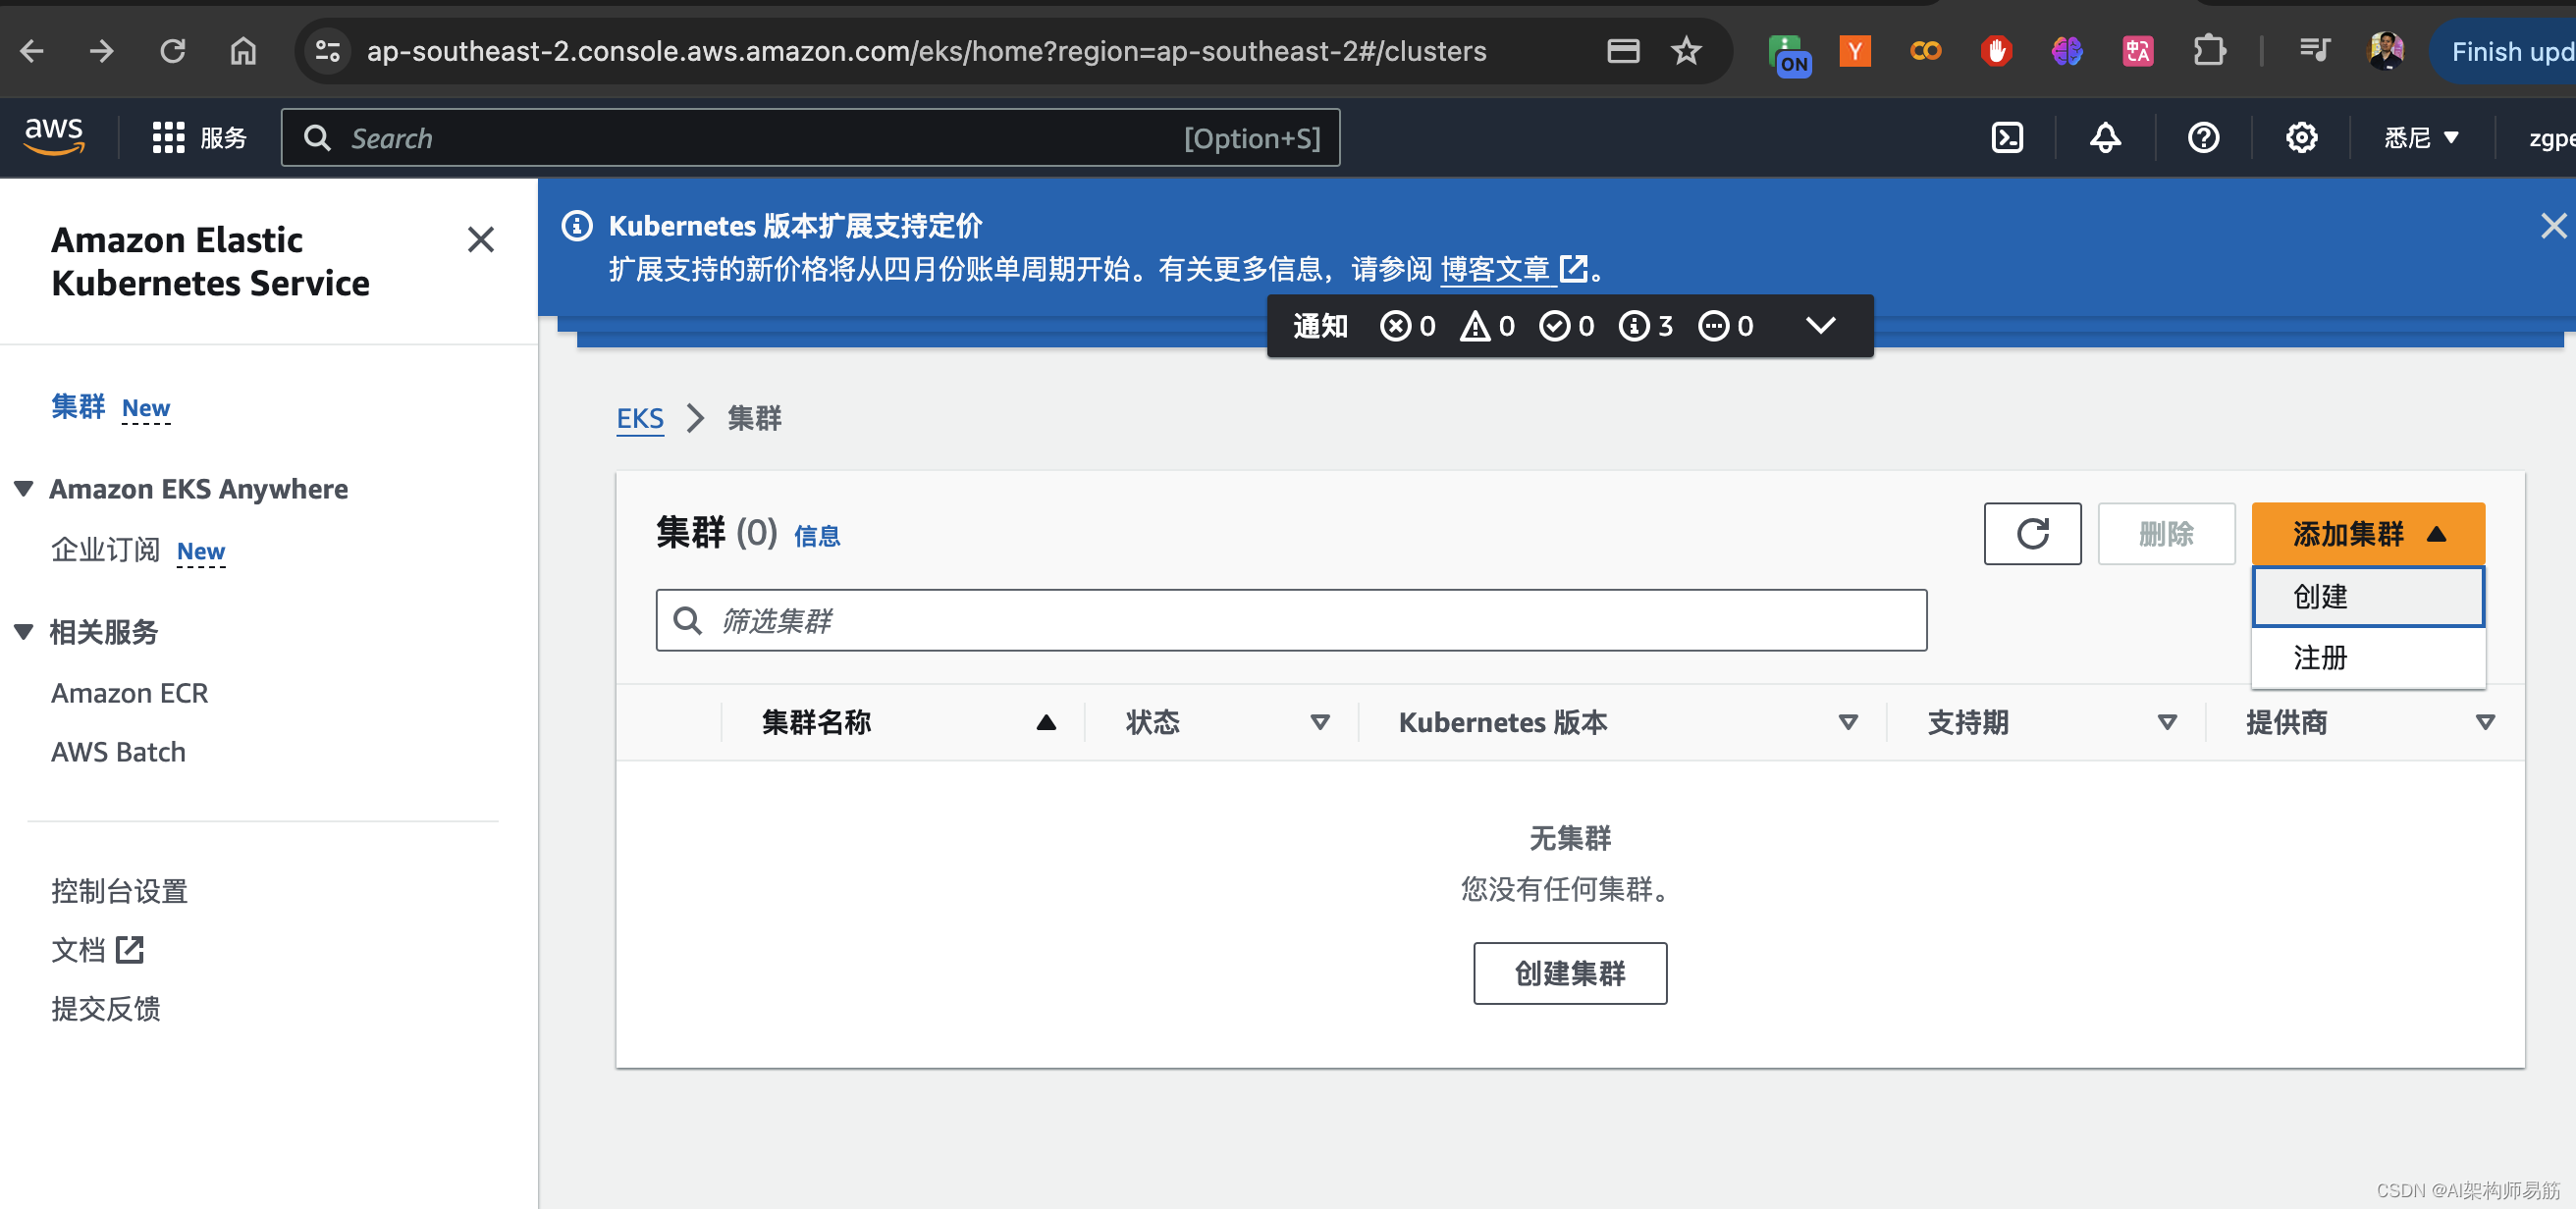Click the ON green extension icon
The image size is (2576, 1209).
(x=1788, y=54)
